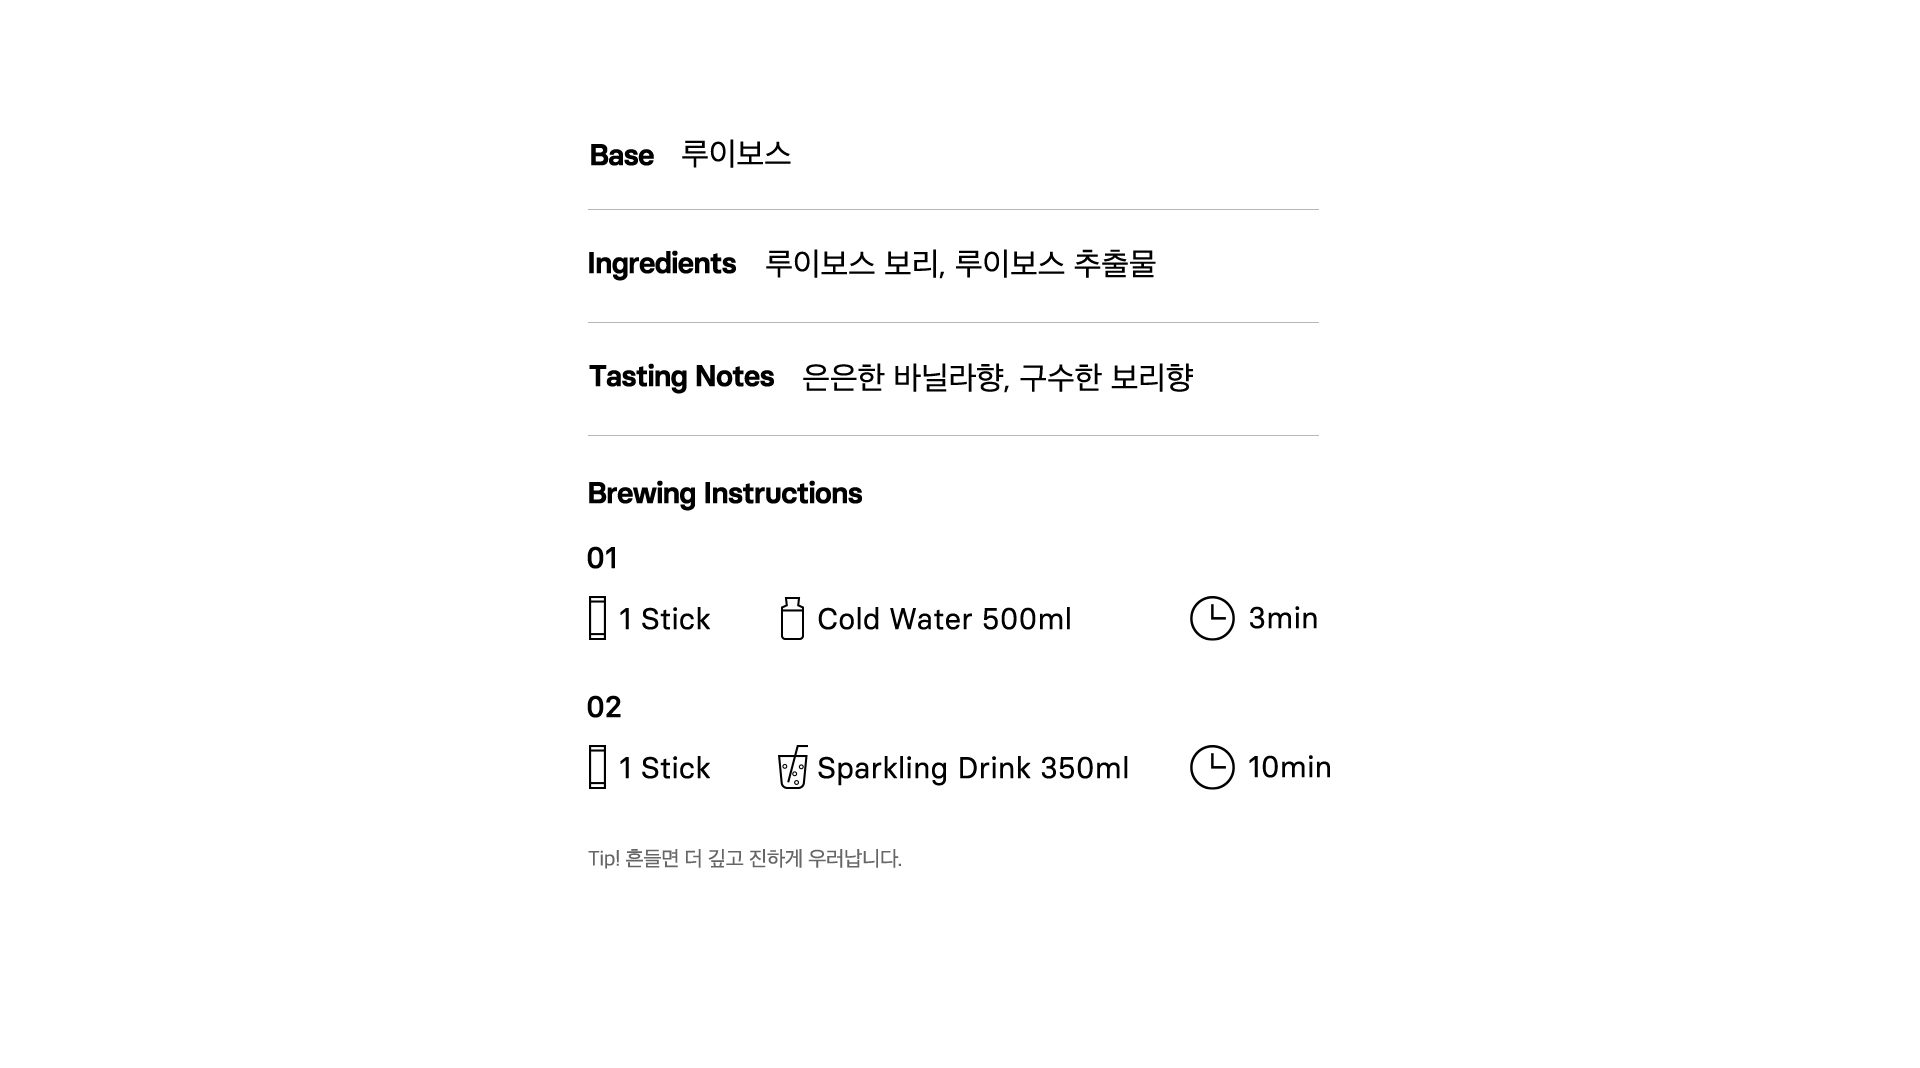
Task: Click the 루이보스 base value text
Action: tap(736, 153)
